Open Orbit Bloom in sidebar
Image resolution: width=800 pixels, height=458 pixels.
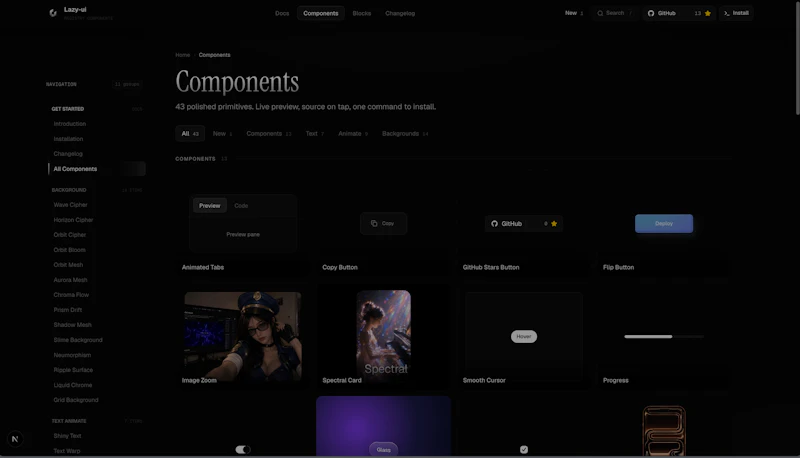coord(69,250)
